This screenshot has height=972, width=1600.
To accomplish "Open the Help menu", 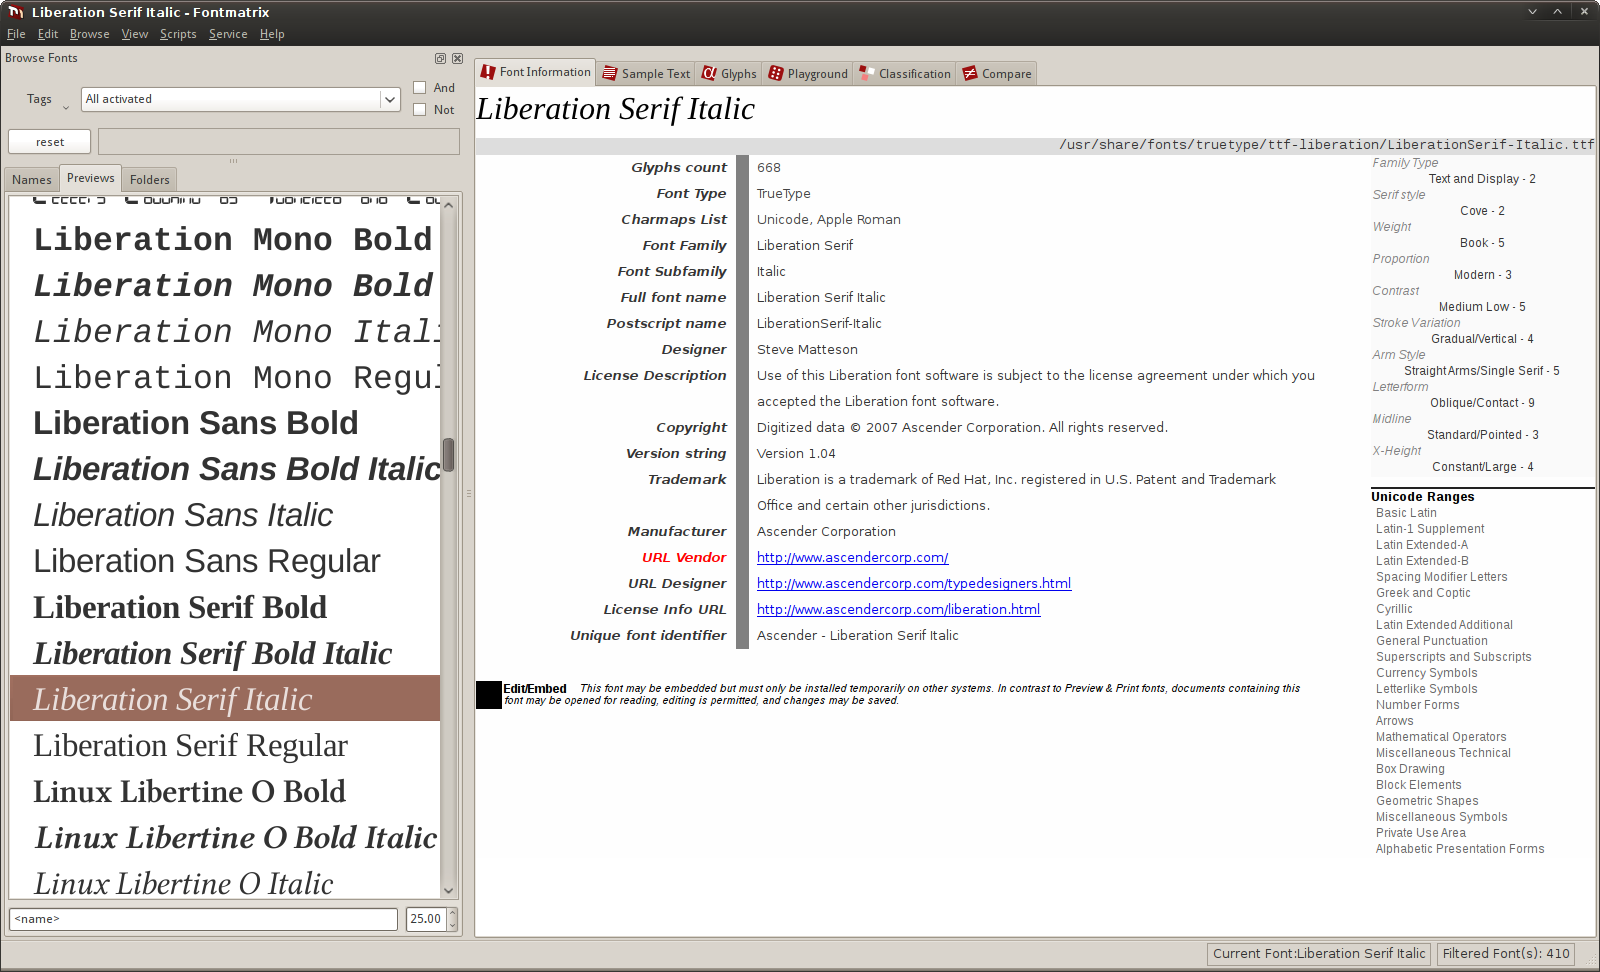I will pyautogui.click(x=272, y=34).
